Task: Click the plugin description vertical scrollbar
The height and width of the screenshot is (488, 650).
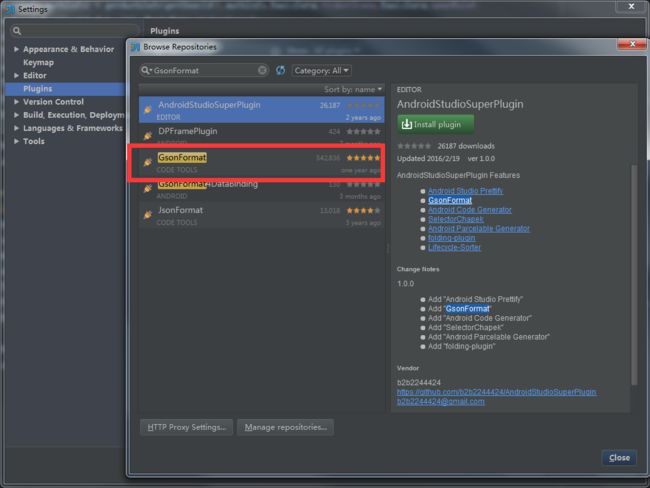Action: (633, 275)
